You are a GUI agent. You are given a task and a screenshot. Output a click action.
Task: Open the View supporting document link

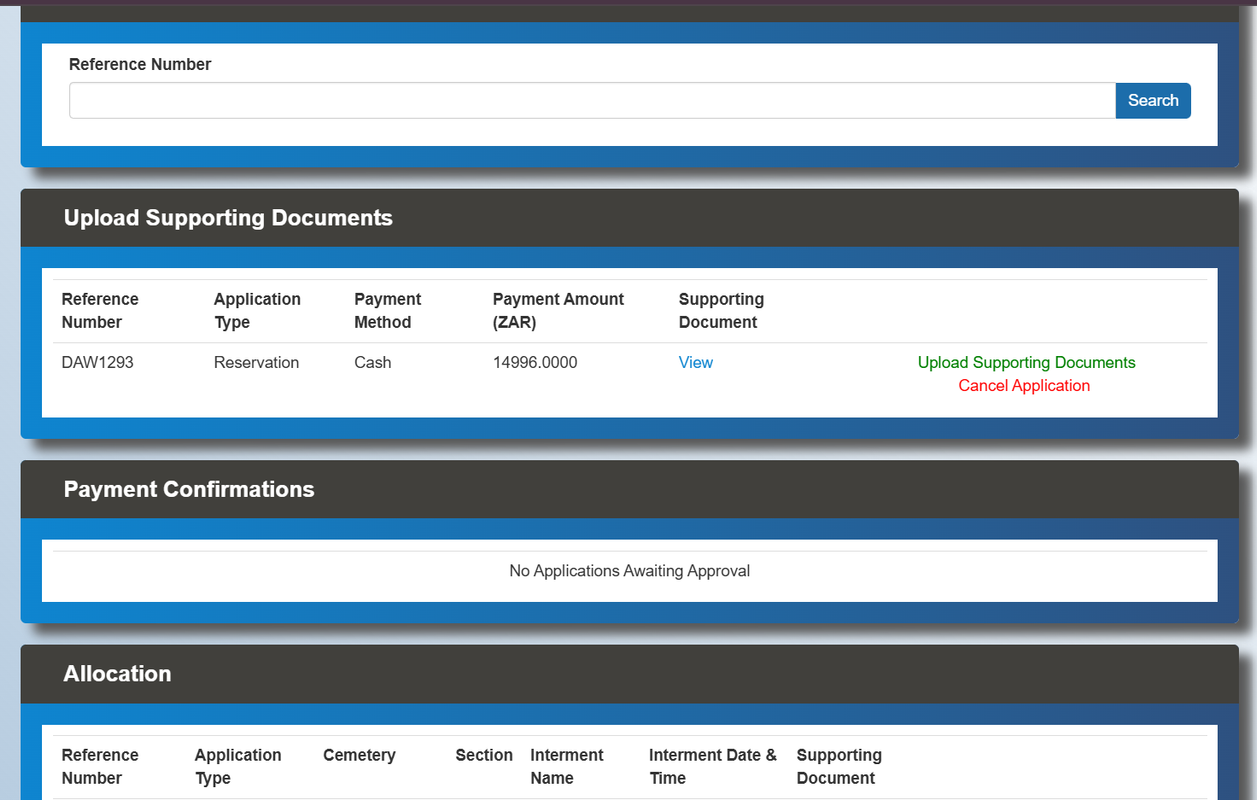pyautogui.click(x=696, y=362)
